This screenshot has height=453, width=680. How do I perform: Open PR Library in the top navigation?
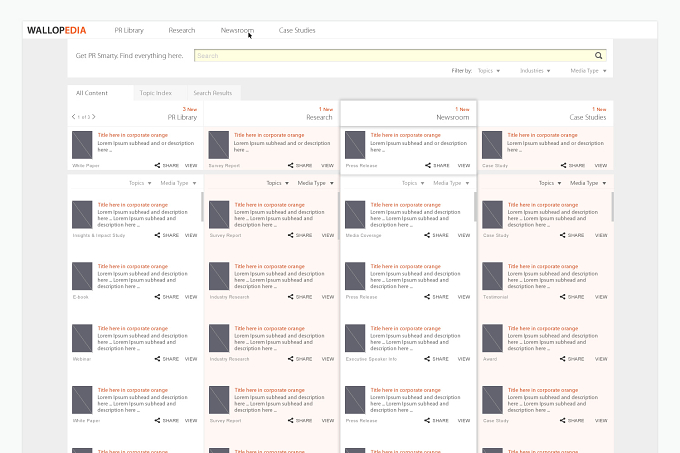click(x=129, y=30)
